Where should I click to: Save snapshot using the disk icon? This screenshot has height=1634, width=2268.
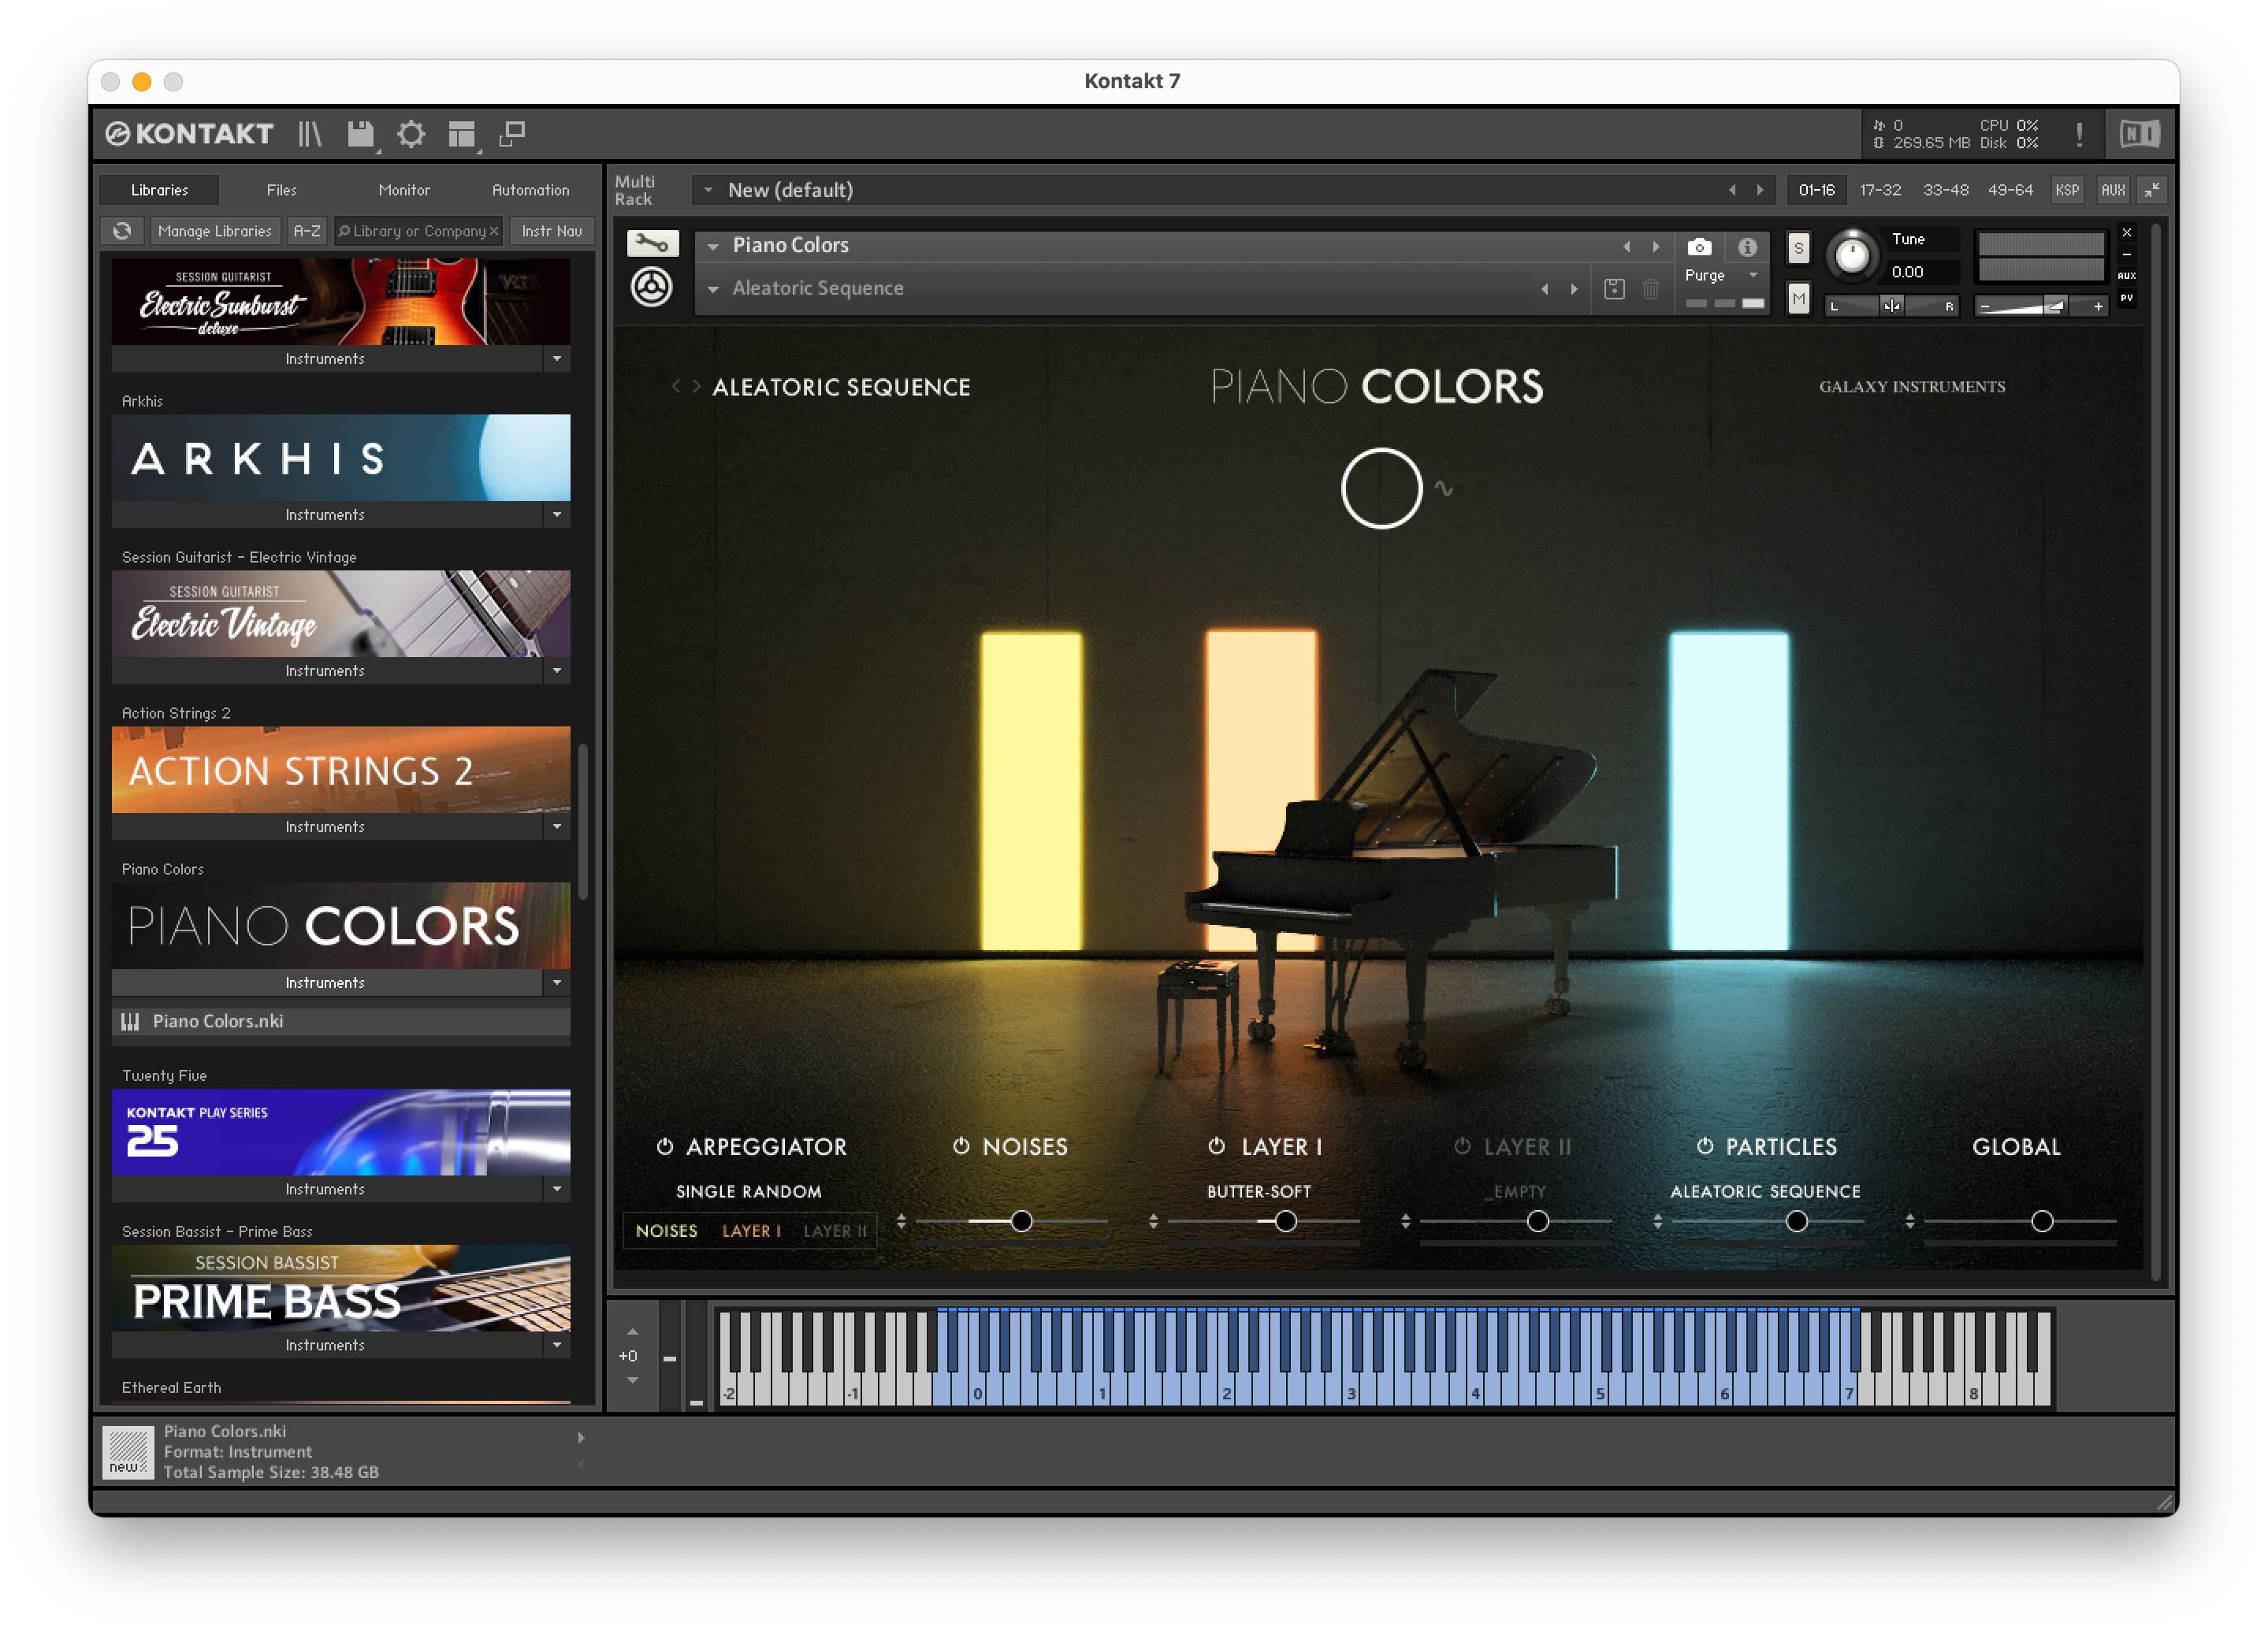coord(1614,289)
